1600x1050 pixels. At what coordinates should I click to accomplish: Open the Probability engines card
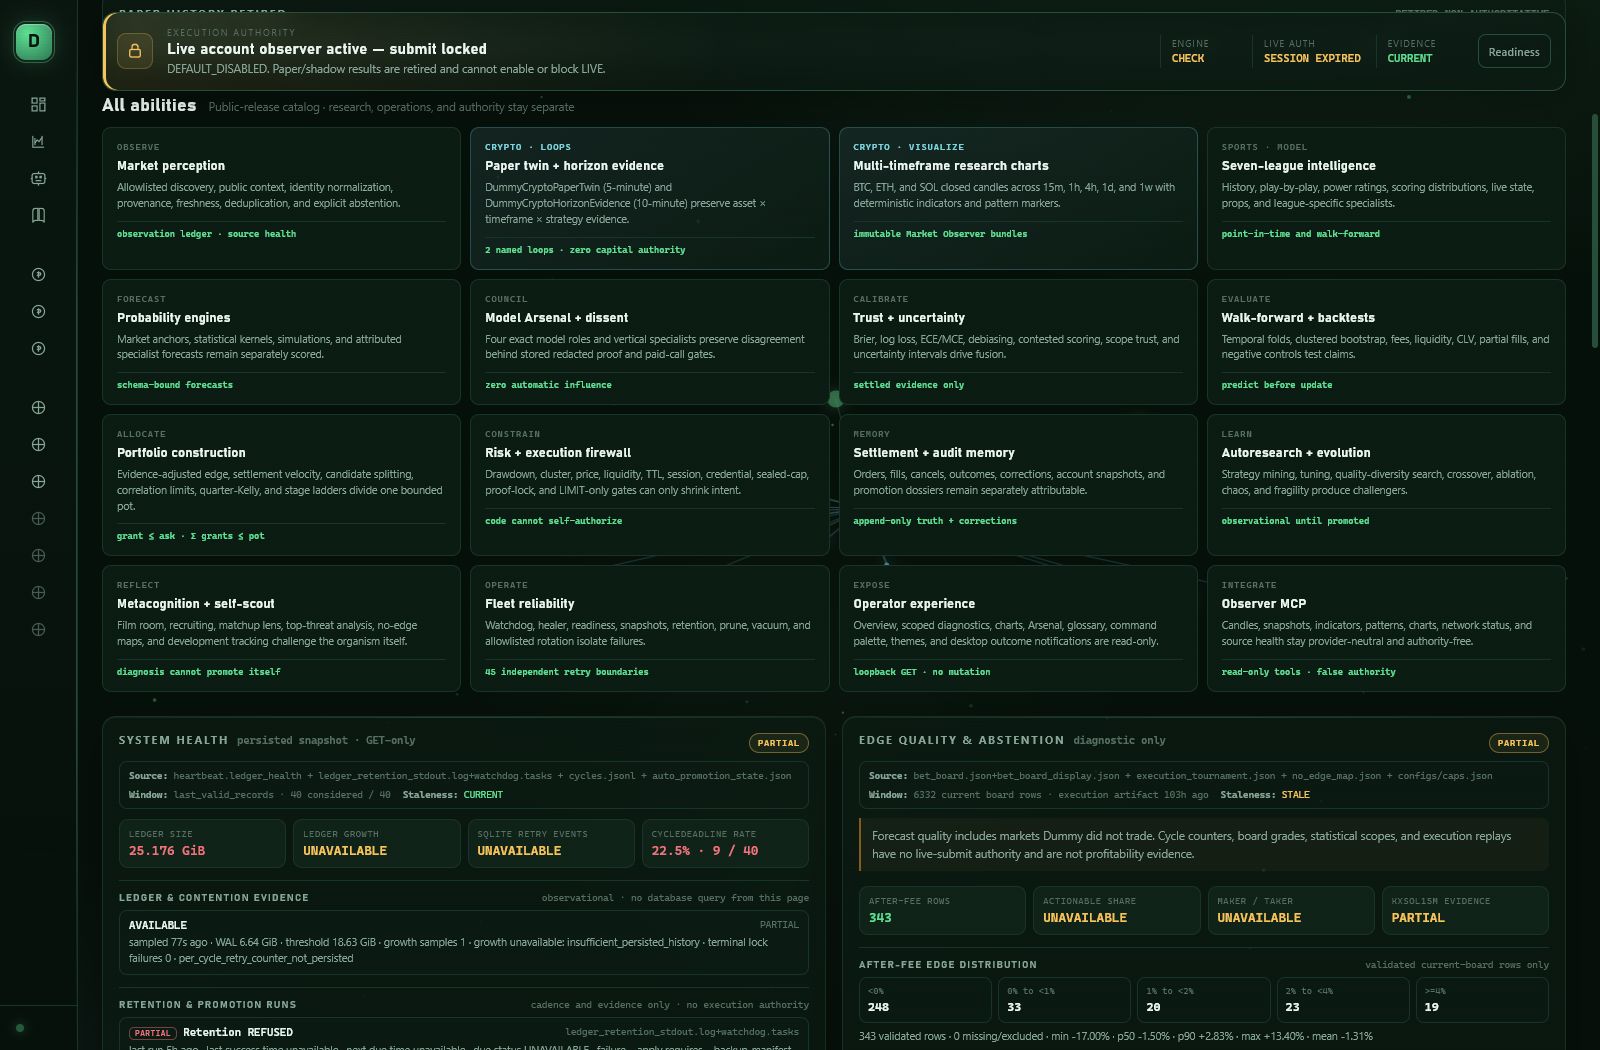pos(281,342)
